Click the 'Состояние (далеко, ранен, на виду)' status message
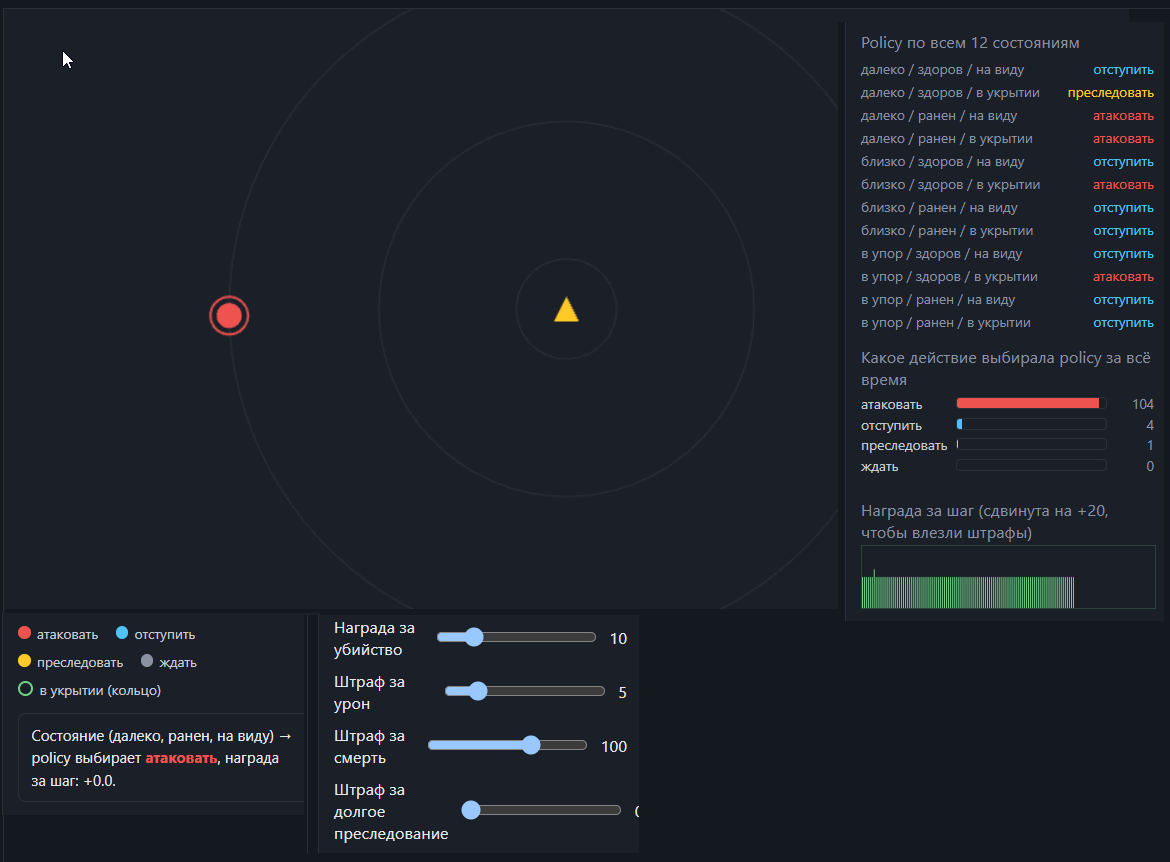The image size is (1170, 862). click(161, 758)
